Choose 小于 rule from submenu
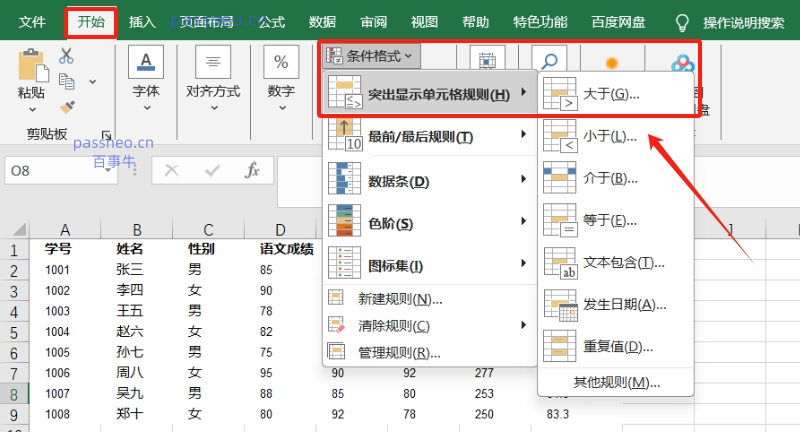Image resolution: width=800 pixels, height=432 pixels. pos(610,136)
